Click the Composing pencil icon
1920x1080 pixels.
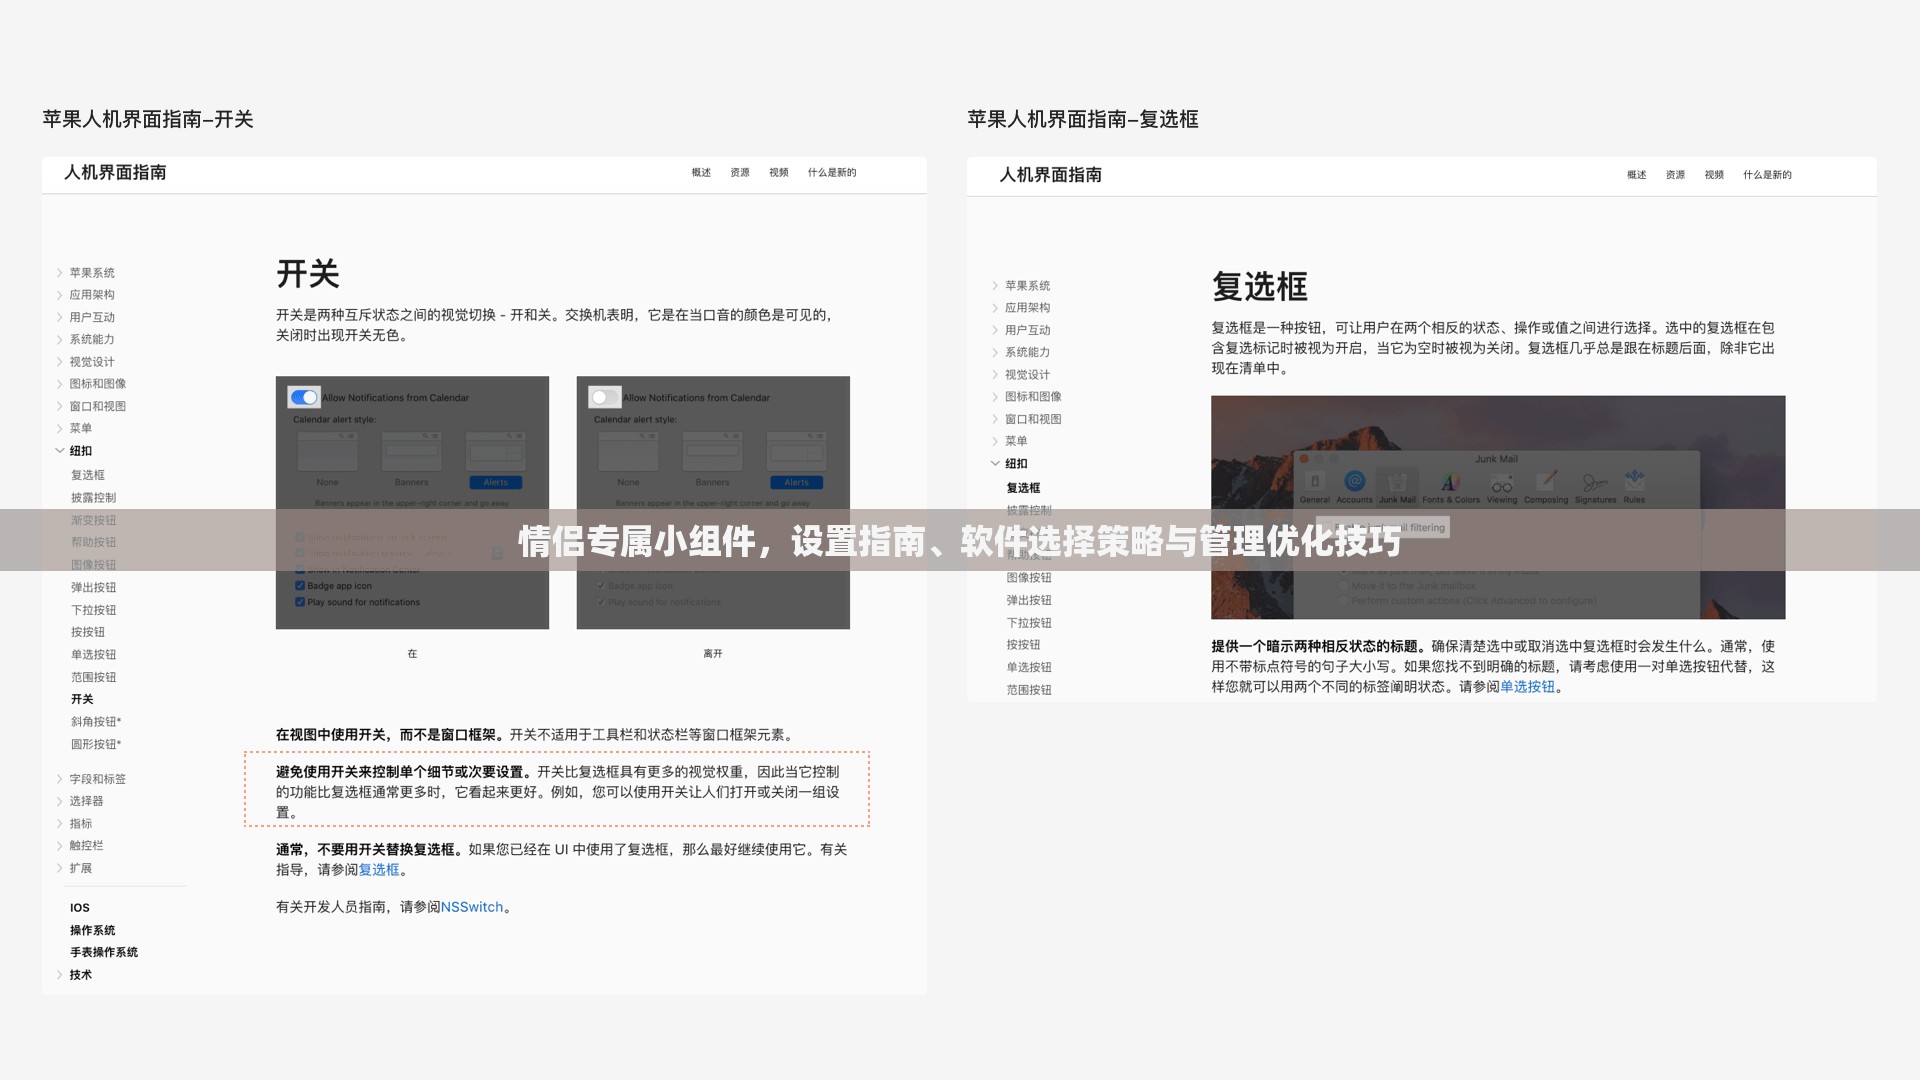coord(1547,481)
